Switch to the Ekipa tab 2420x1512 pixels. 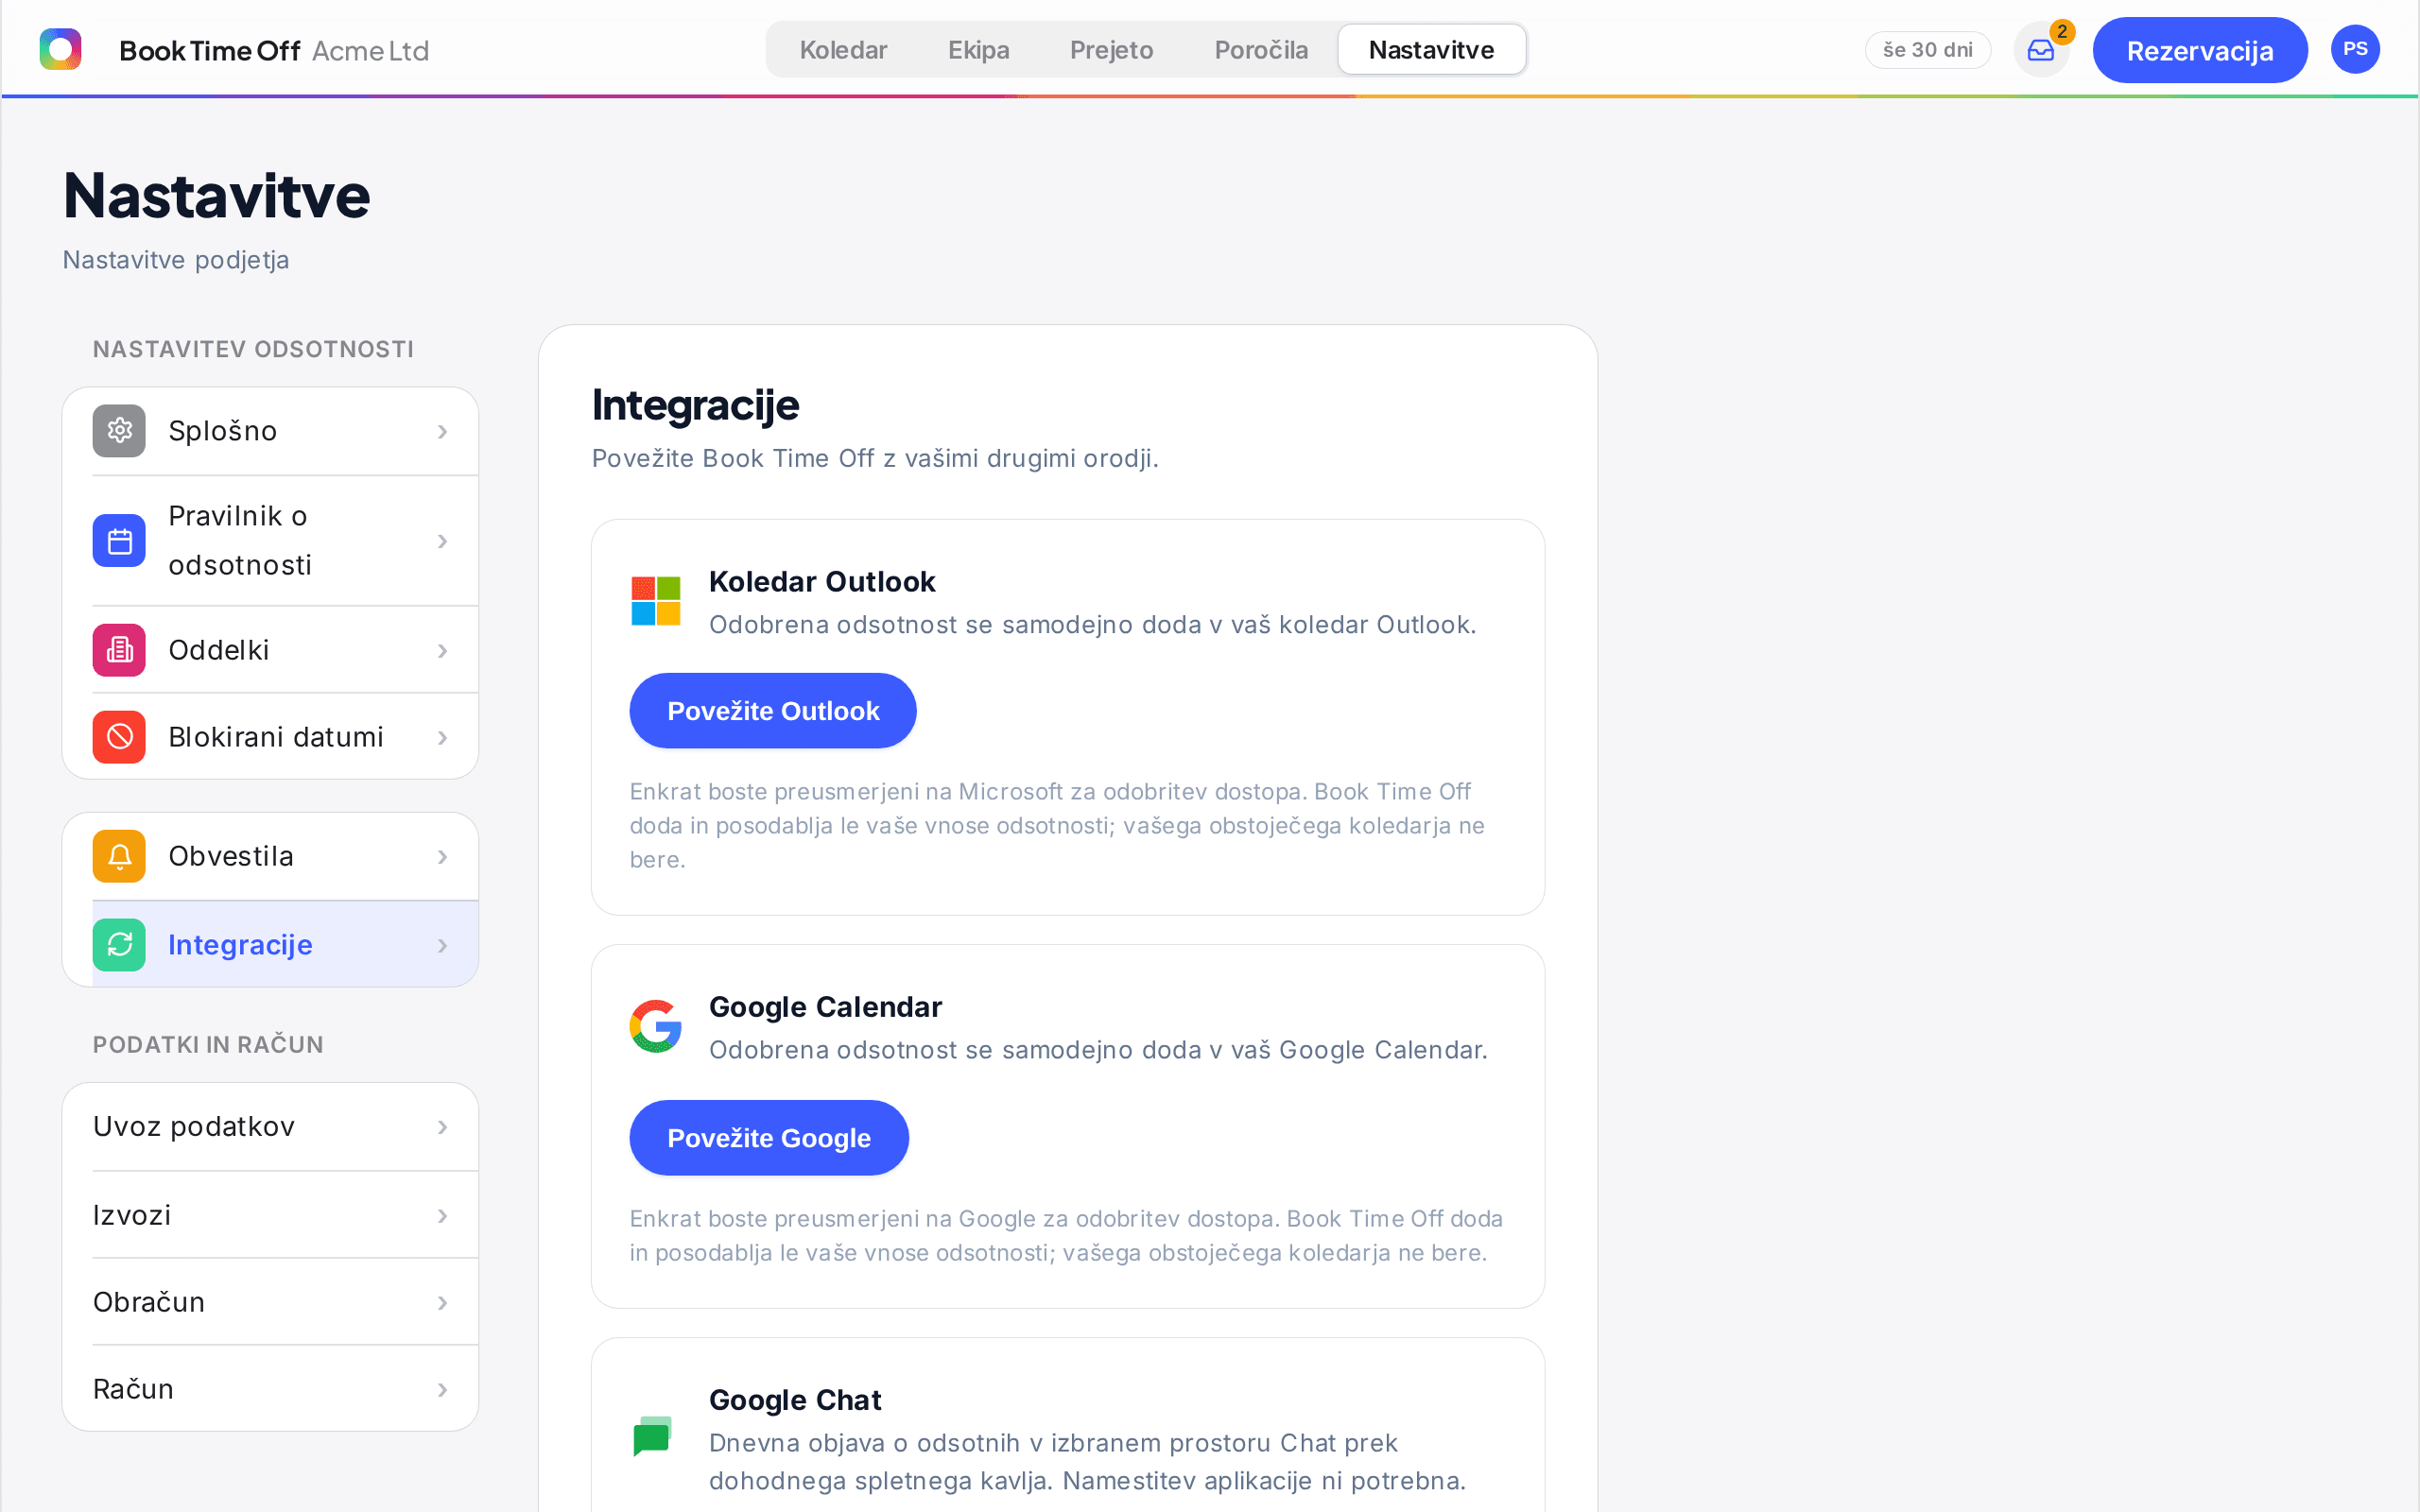pos(978,50)
